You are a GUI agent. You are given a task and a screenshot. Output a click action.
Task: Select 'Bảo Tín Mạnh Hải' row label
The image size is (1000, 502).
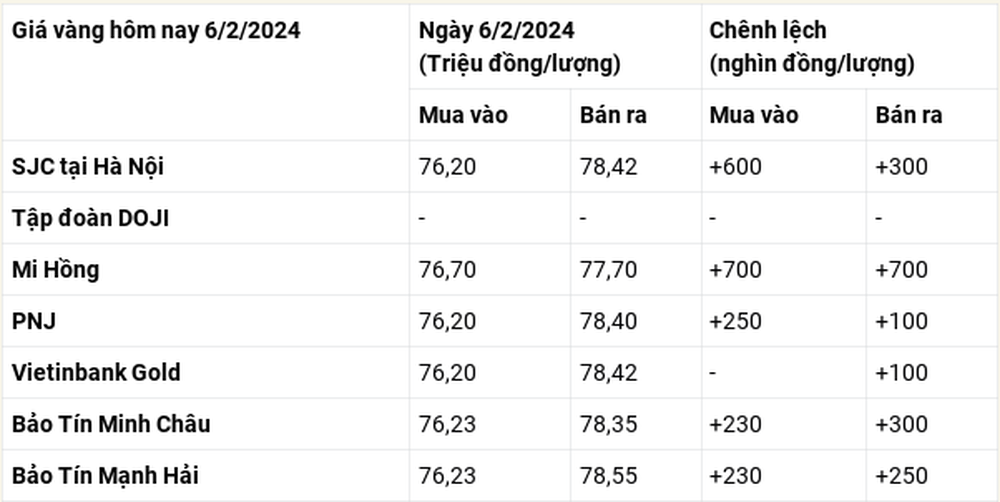(105, 476)
